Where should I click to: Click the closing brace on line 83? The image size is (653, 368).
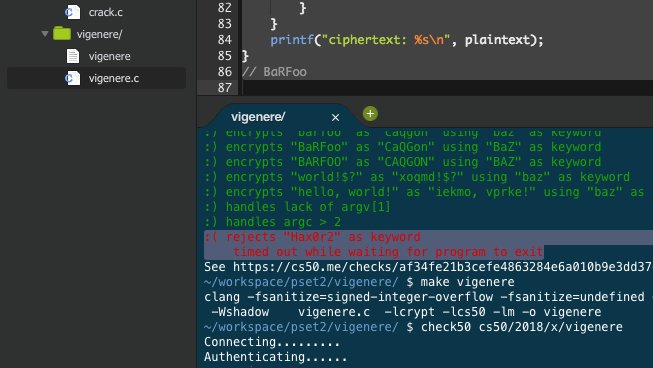coord(274,24)
